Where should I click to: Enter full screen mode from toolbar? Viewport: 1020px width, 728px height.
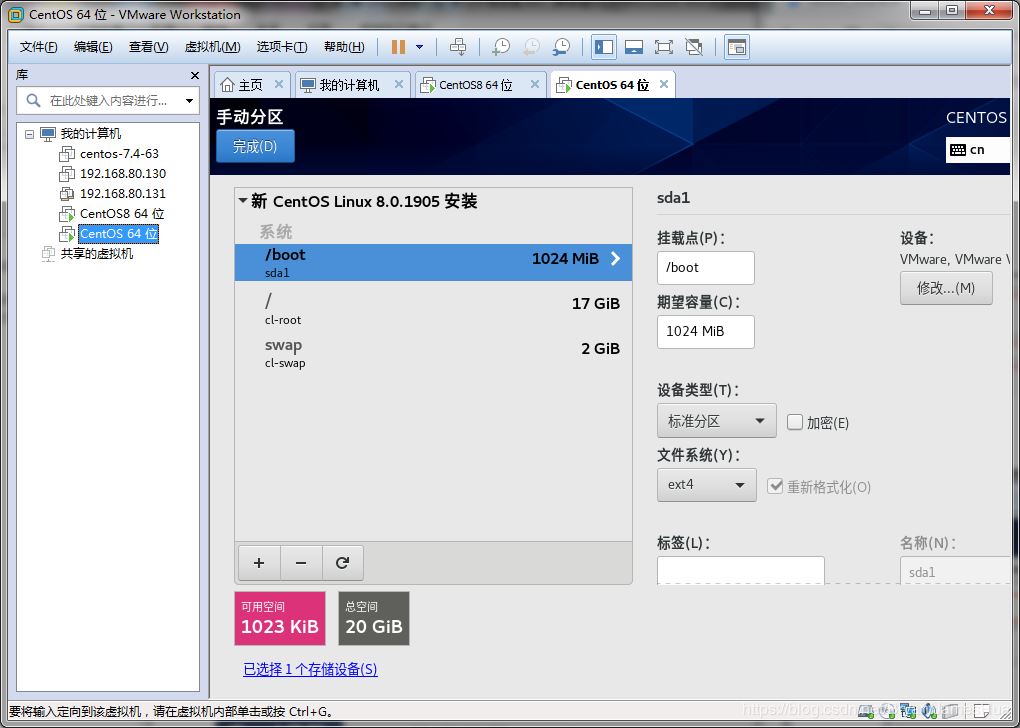tap(663, 47)
